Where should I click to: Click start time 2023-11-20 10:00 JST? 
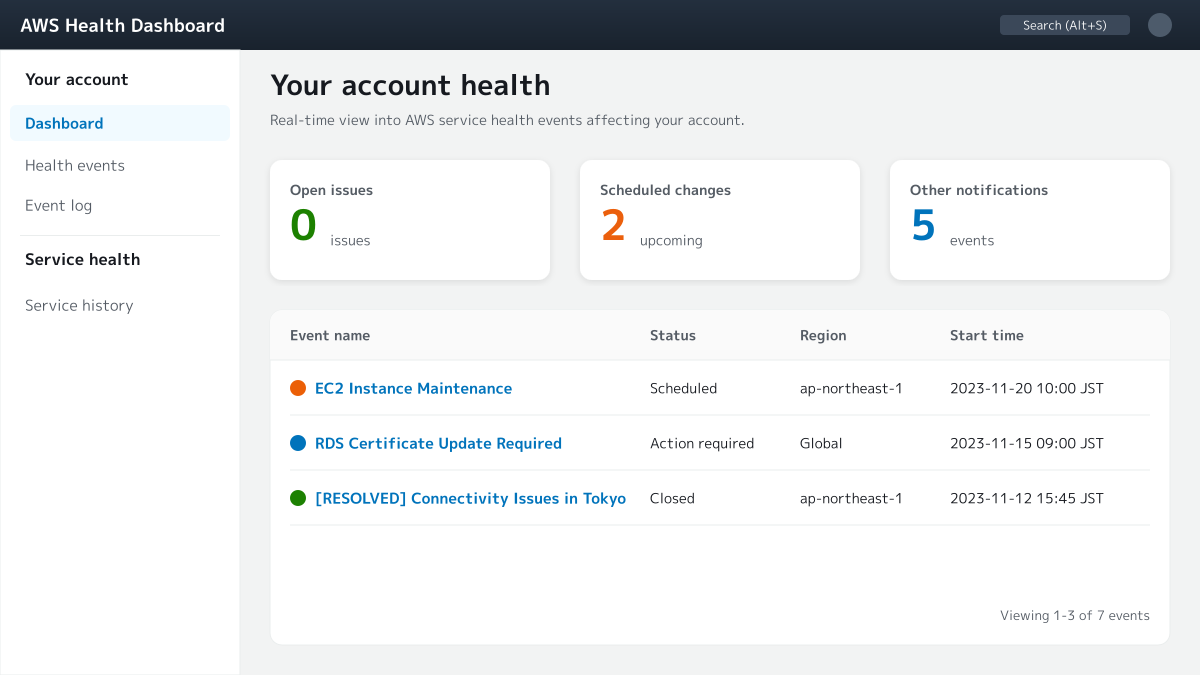click(1027, 388)
